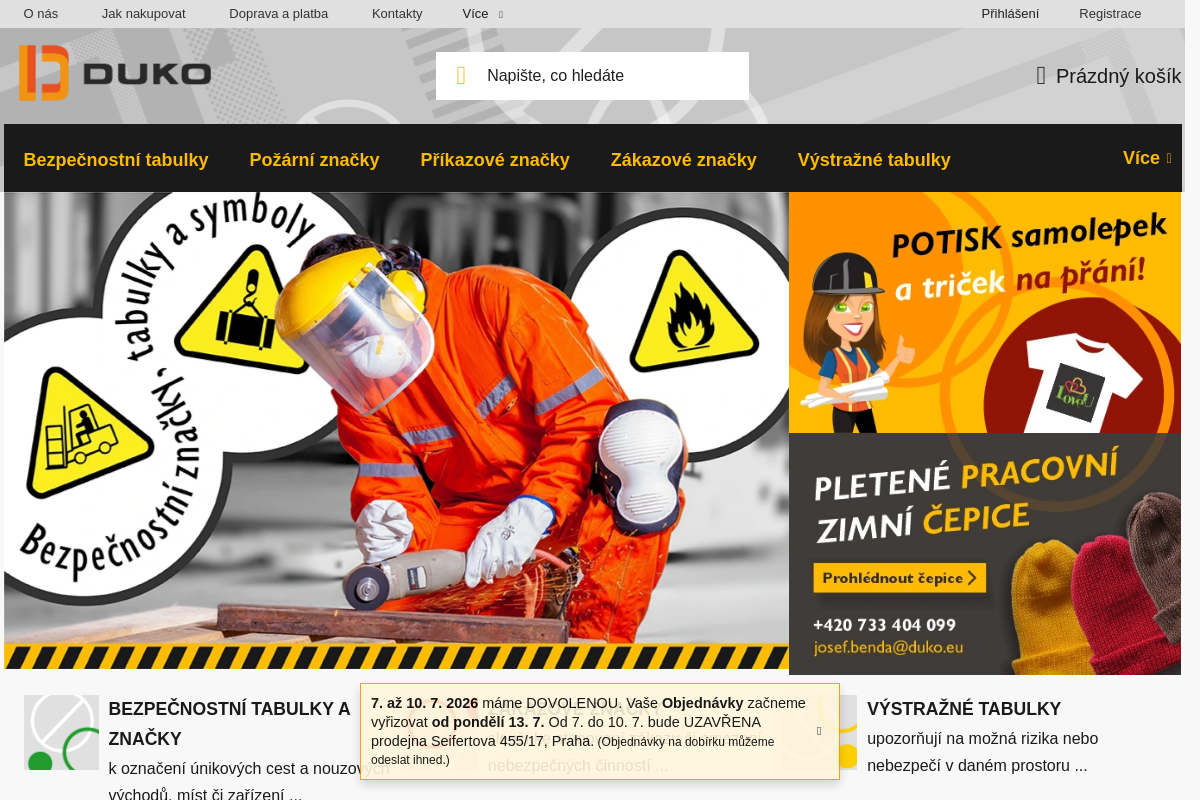Select Bezpečnostní tabulky category

pyautogui.click(x=116, y=160)
